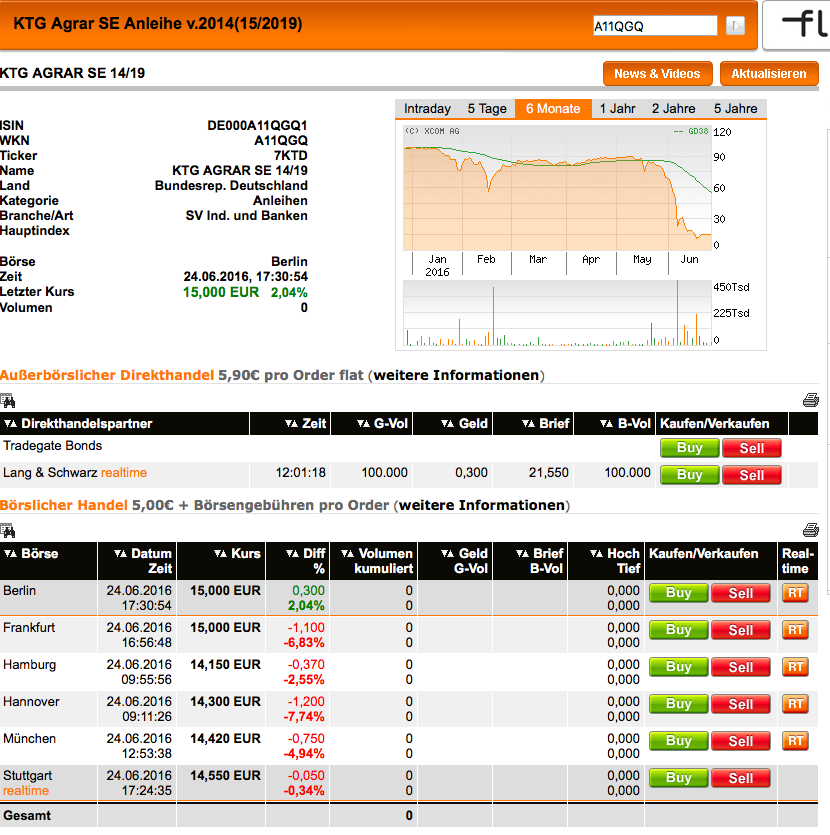This screenshot has height=835, width=830.
Task: Open RT realtime quote for Hannover
Action: pyautogui.click(x=795, y=704)
